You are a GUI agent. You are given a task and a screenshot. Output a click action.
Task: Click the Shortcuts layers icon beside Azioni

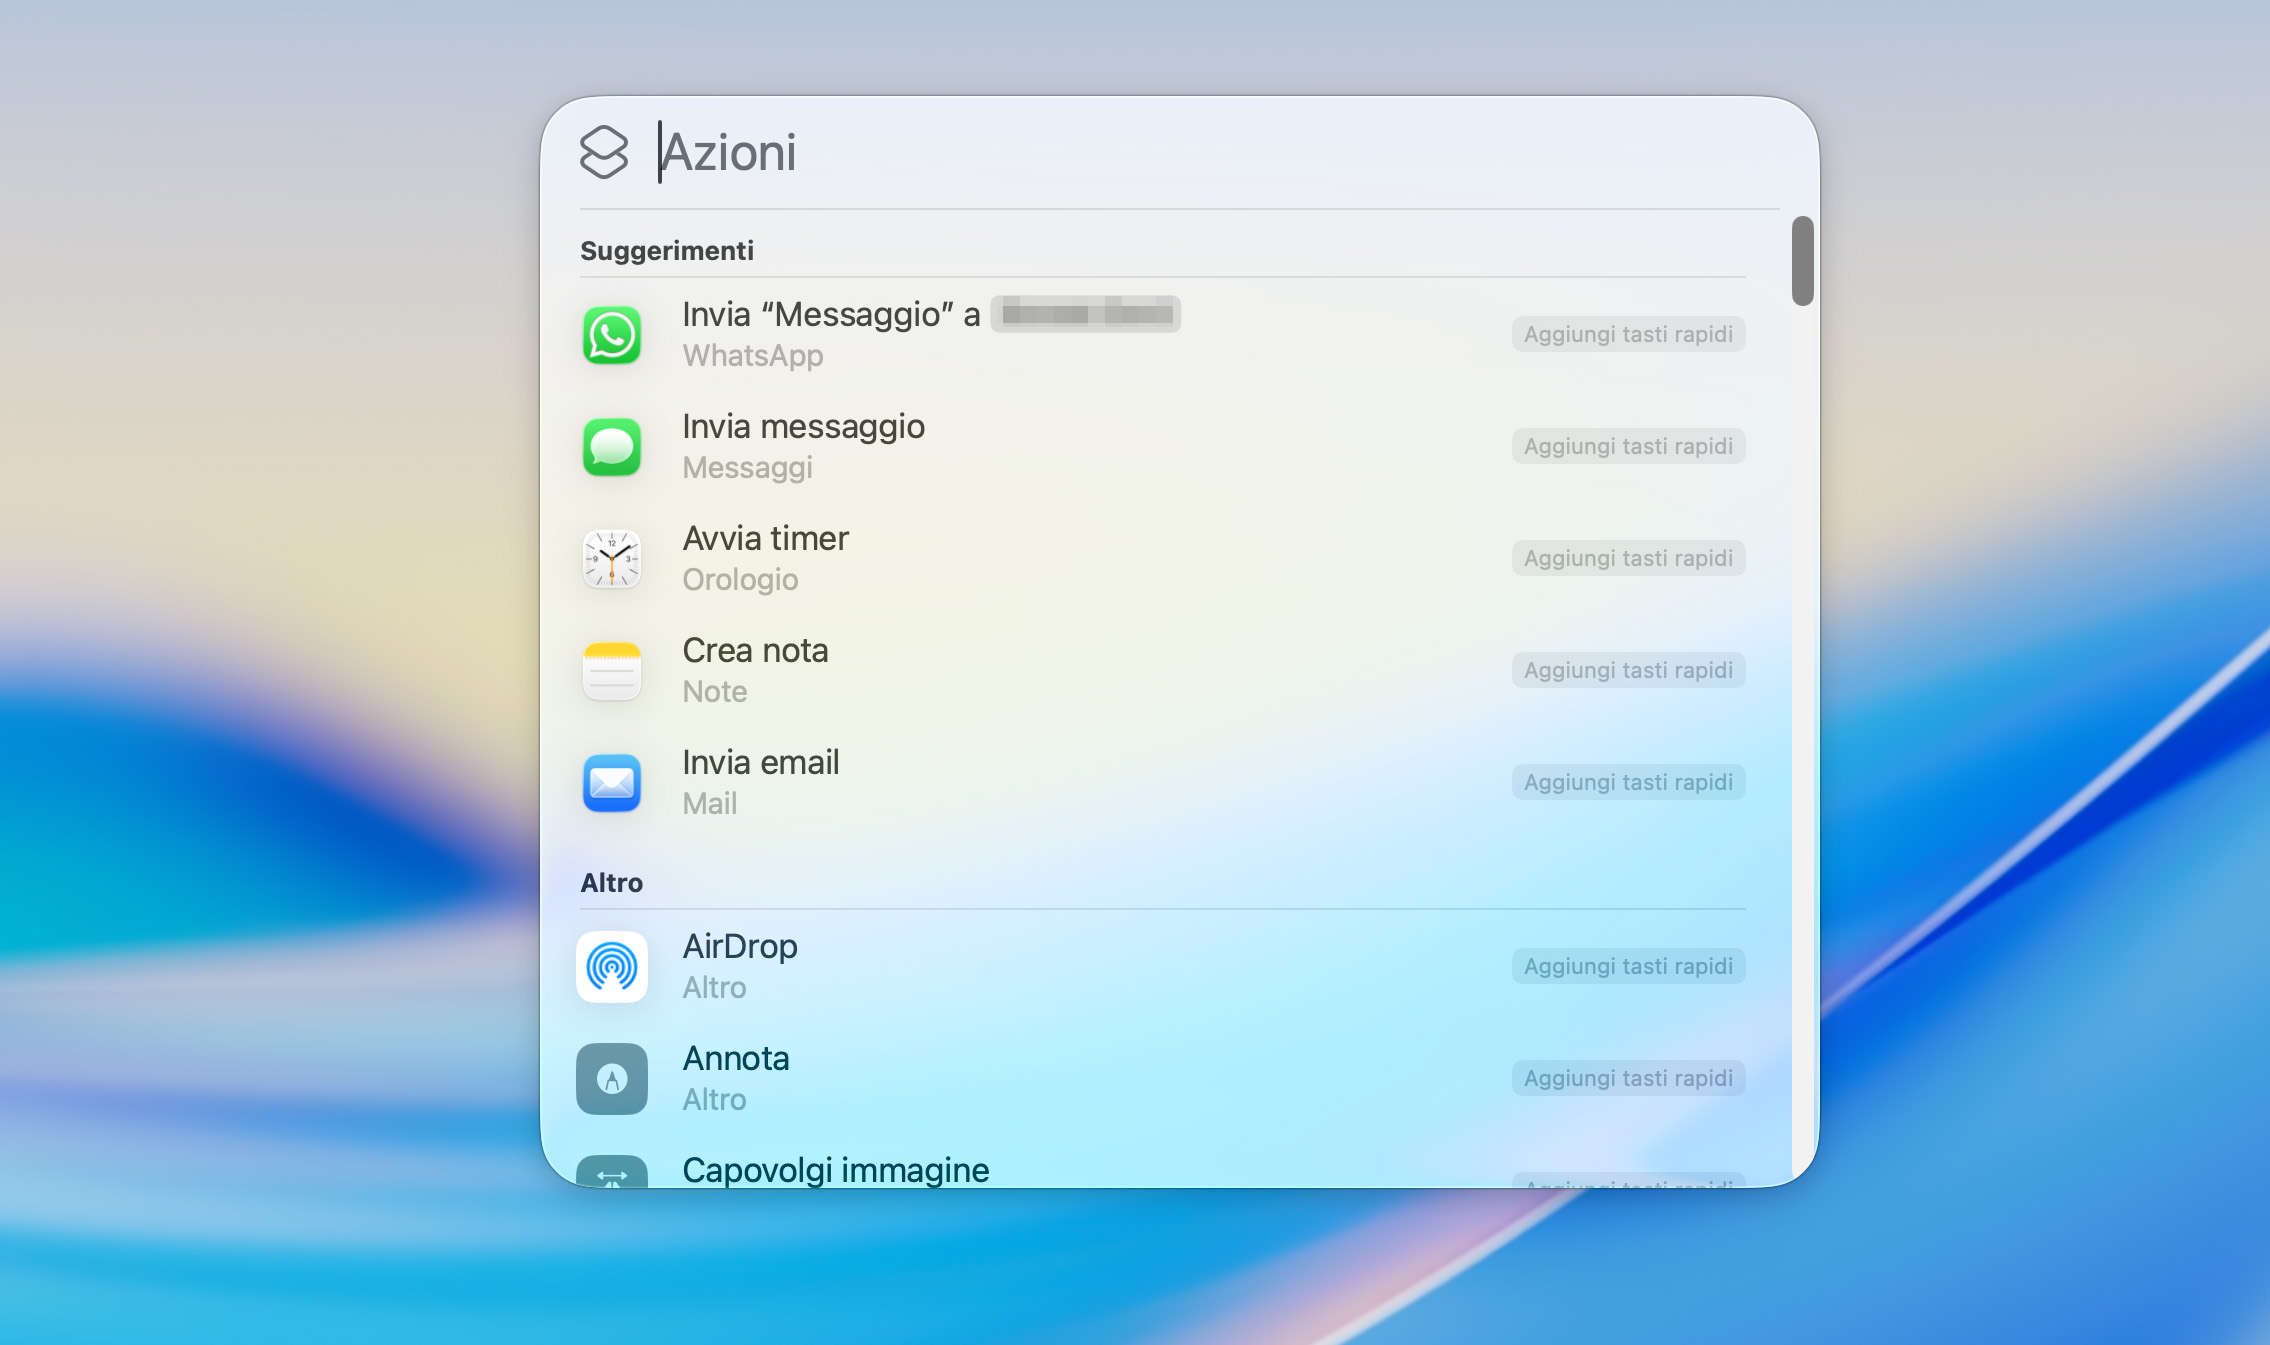[604, 153]
